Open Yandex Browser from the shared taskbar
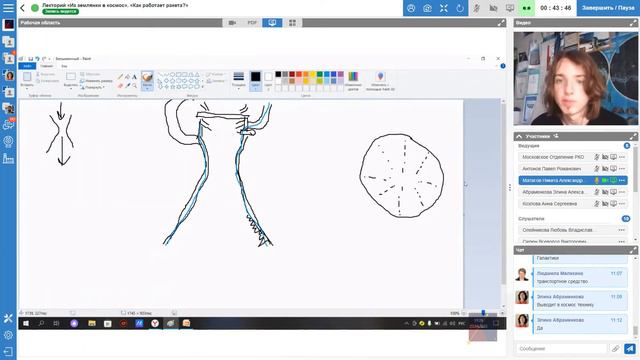 tap(155, 323)
